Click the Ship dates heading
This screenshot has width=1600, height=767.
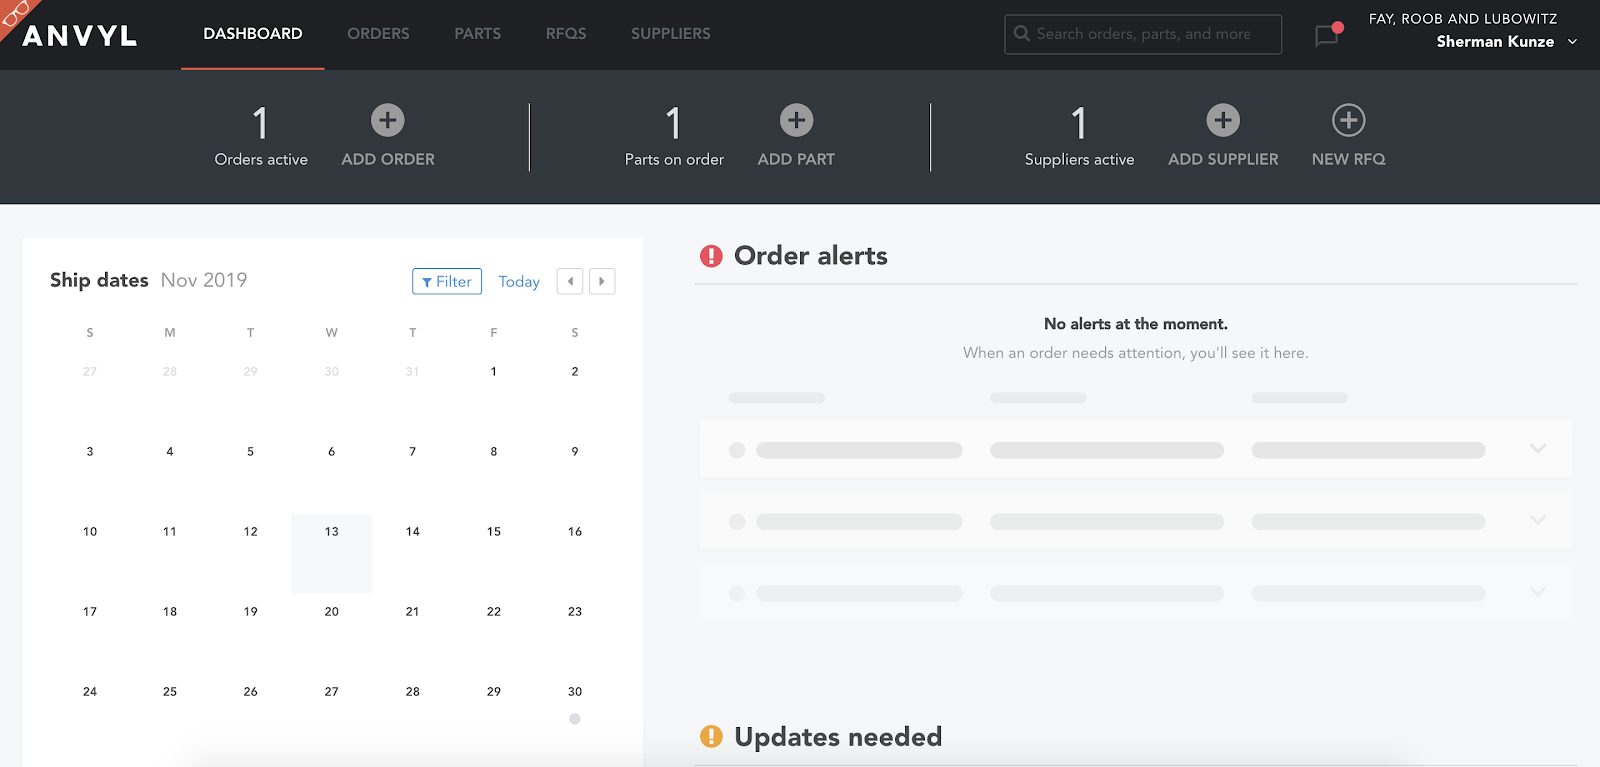(x=99, y=280)
